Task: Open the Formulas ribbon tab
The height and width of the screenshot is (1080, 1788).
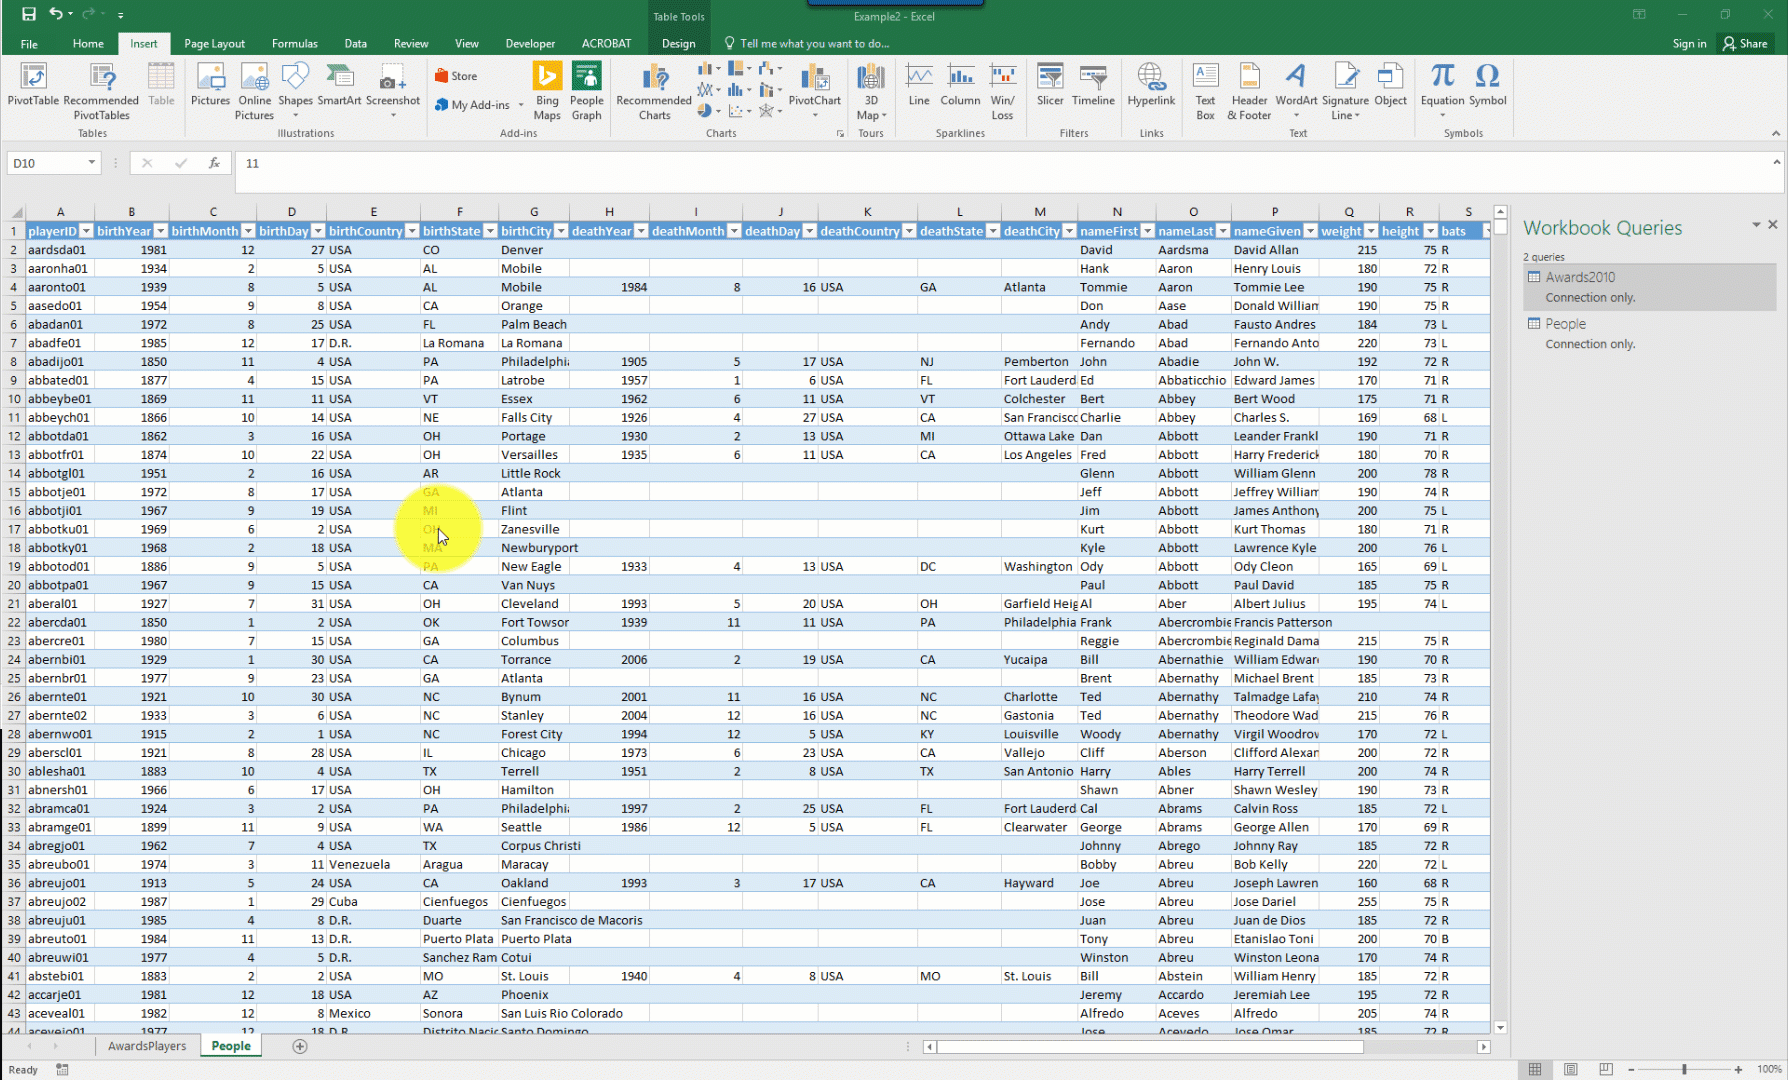Action: [294, 43]
